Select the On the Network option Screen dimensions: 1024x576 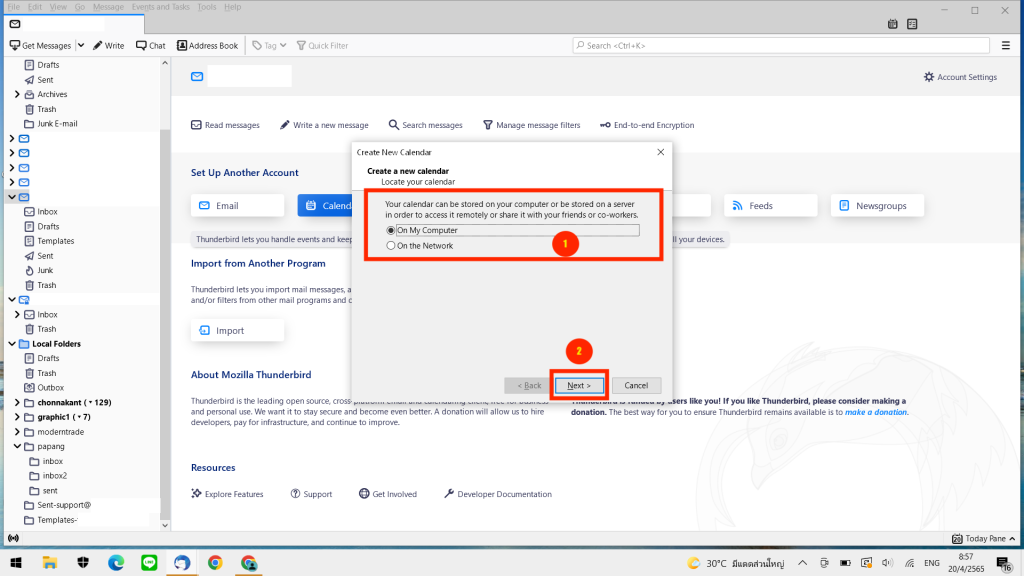[x=391, y=246]
